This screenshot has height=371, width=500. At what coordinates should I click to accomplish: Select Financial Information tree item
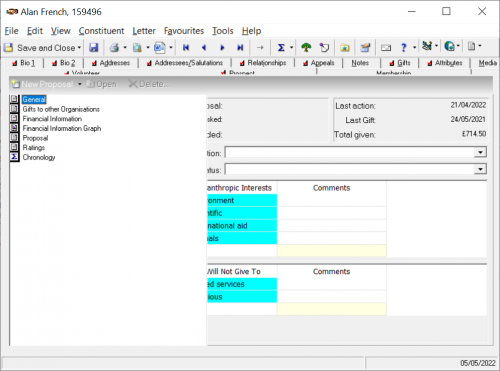click(x=52, y=119)
